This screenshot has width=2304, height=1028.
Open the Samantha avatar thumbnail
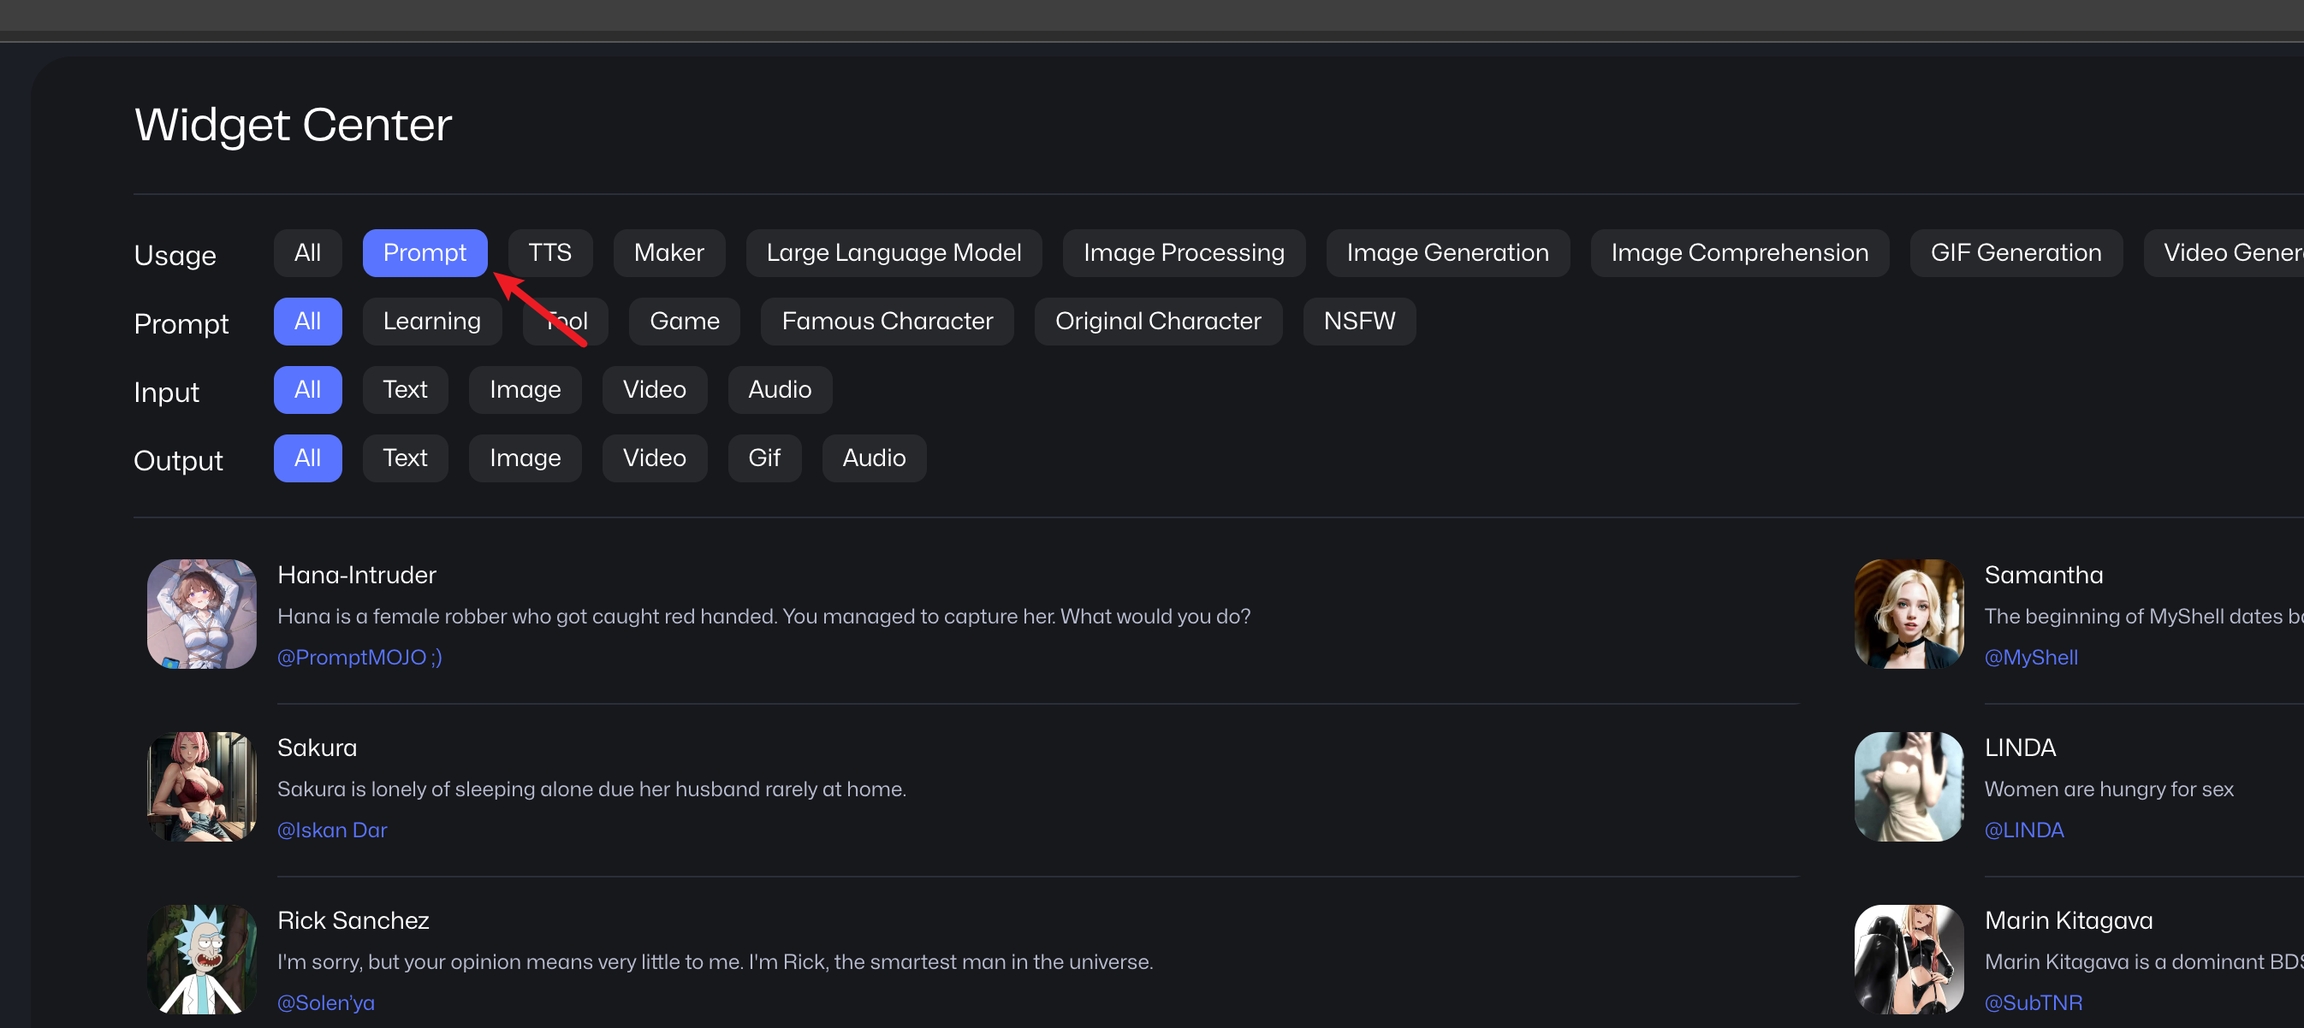click(1908, 614)
